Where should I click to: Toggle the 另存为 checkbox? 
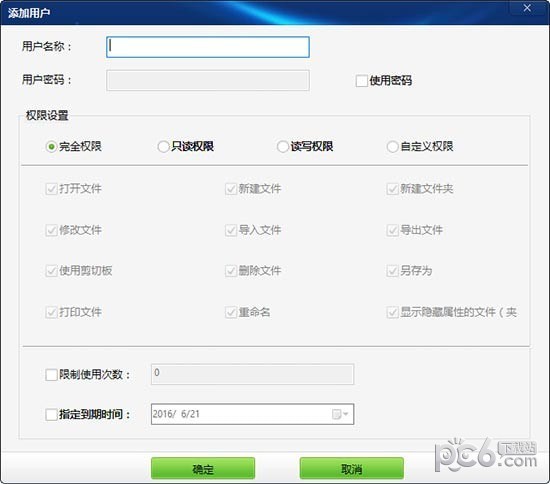click(x=392, y=271)
